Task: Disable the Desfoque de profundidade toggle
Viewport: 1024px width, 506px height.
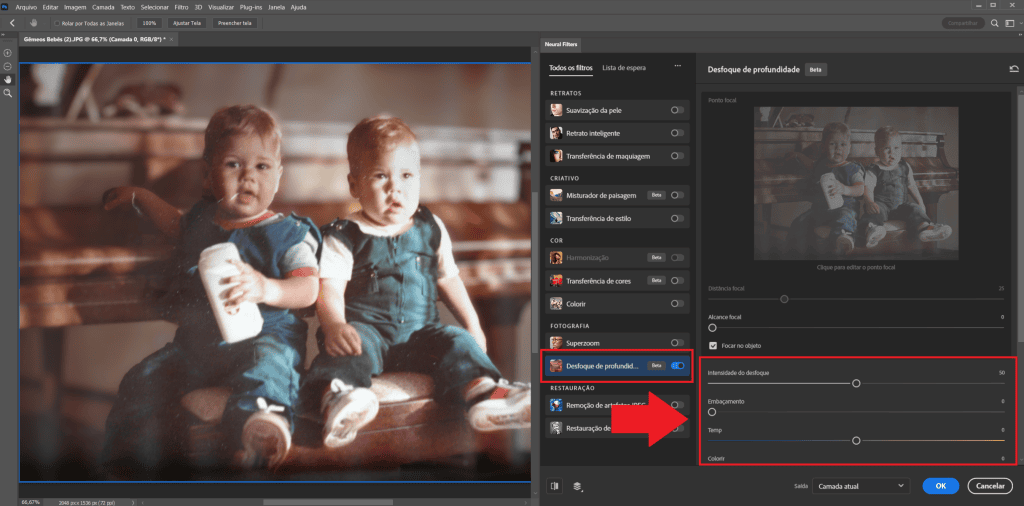Action: point(677,366)
